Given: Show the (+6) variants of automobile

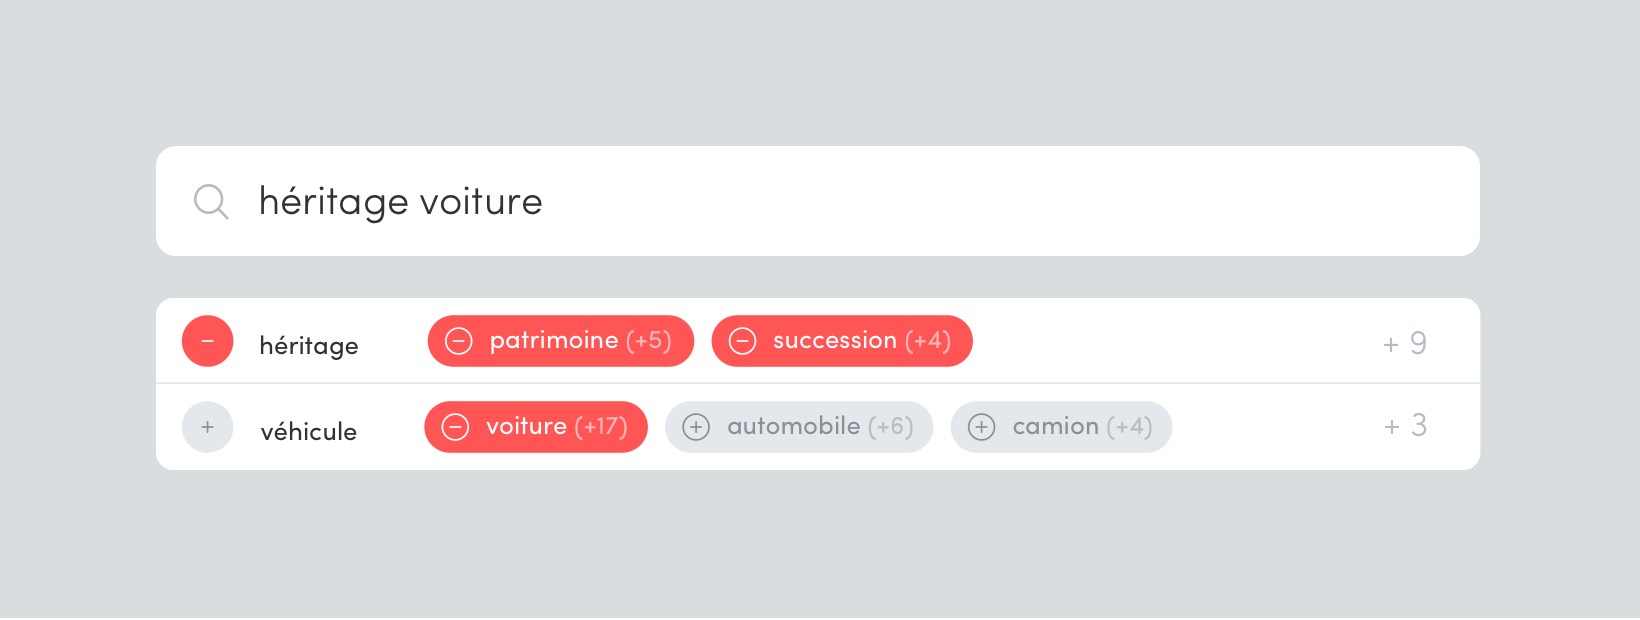Looking at the screenshot, I should point(891,427).
